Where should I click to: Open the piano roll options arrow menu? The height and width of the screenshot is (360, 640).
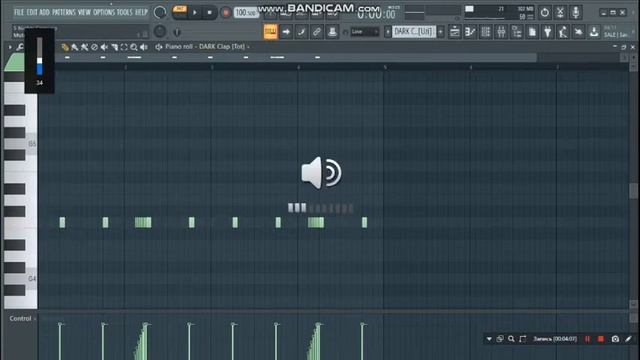pyautogui.click(x=10, y=47)
